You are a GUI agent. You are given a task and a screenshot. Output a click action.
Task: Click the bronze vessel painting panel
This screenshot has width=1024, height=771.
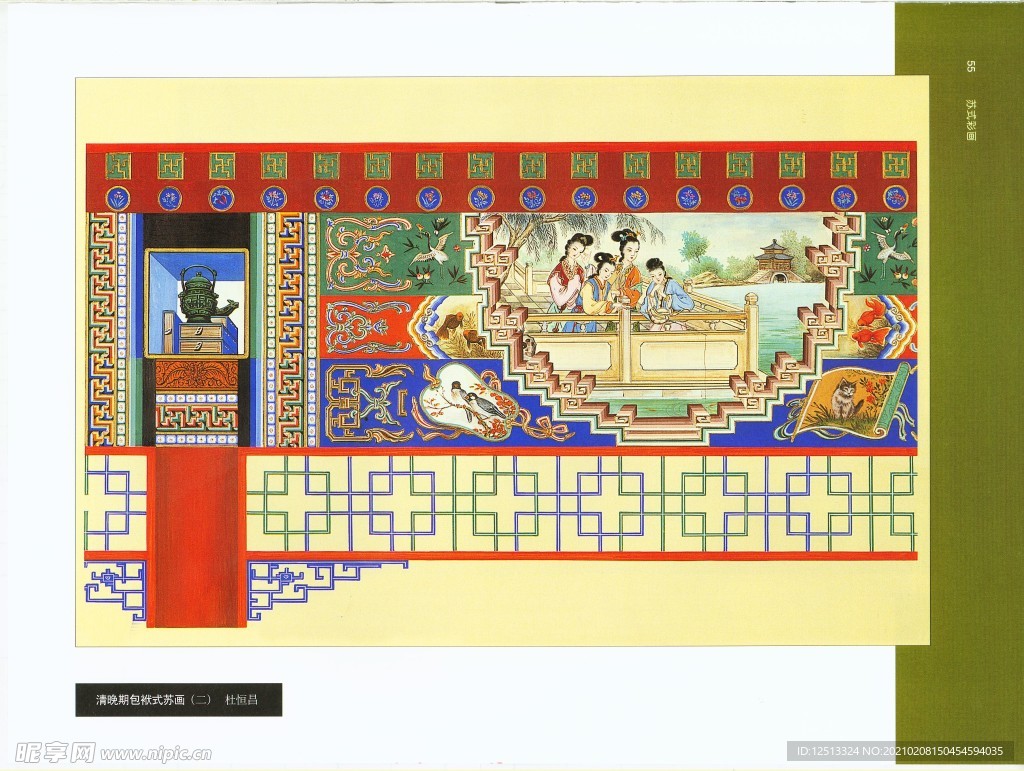(x=197, y=304)
